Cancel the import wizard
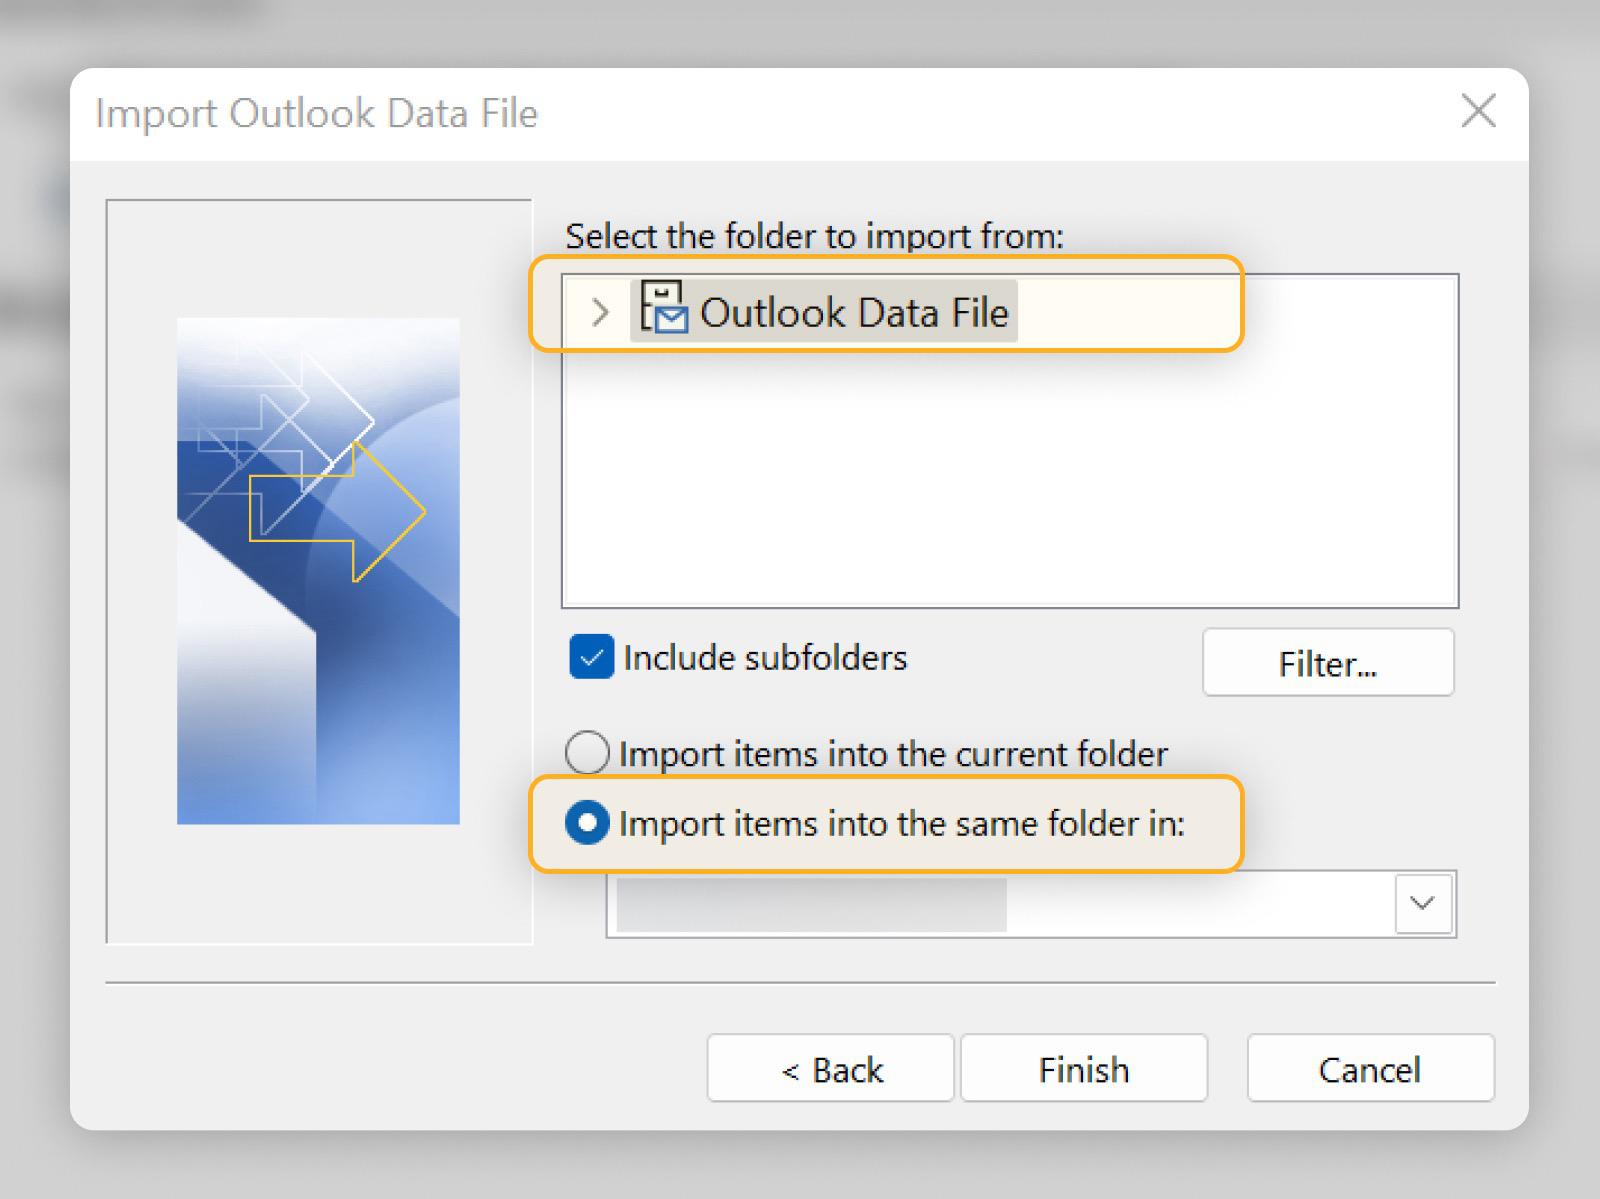Image resolution: width=1600 pixels, height=1199 pixels. tap(1369, 1068)
